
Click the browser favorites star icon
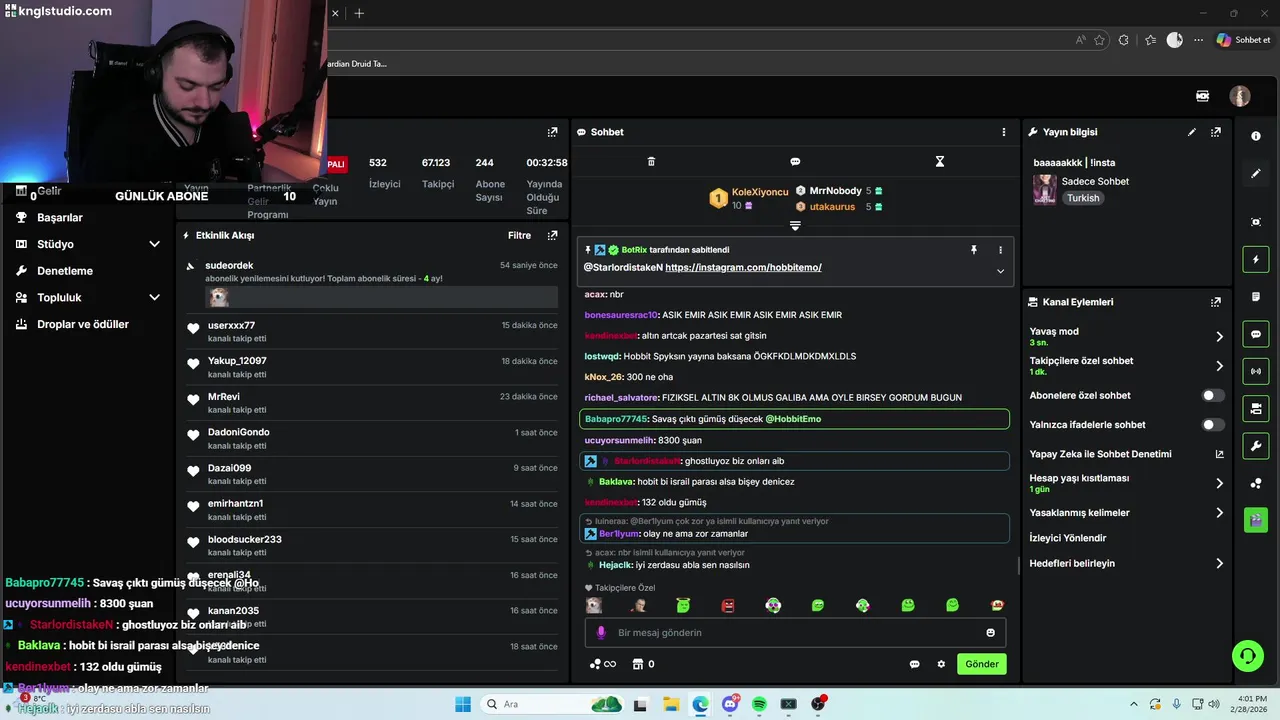tap(1100, 40)
